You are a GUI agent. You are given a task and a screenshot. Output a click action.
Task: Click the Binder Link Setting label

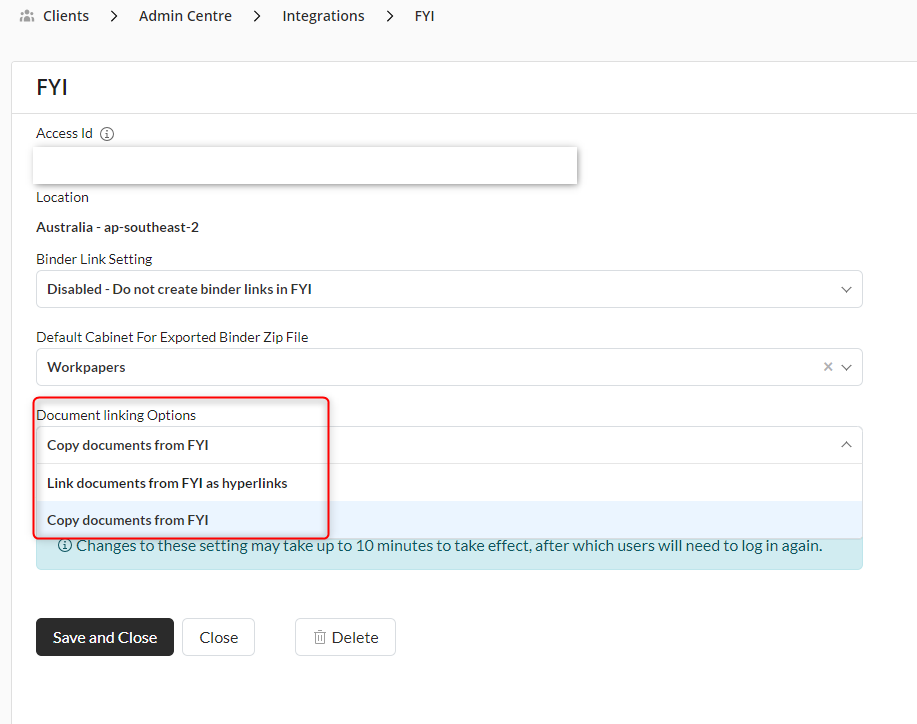(94, 259)
